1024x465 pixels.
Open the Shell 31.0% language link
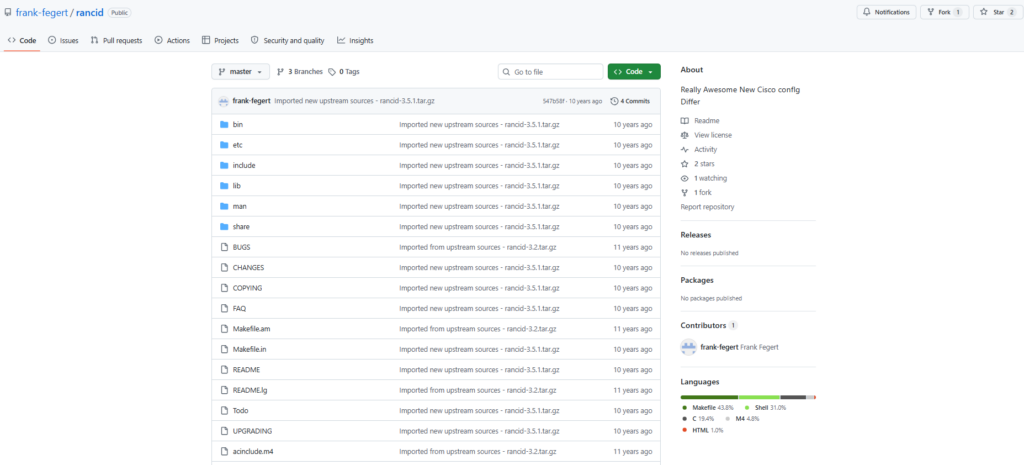(x=765, y=408)
